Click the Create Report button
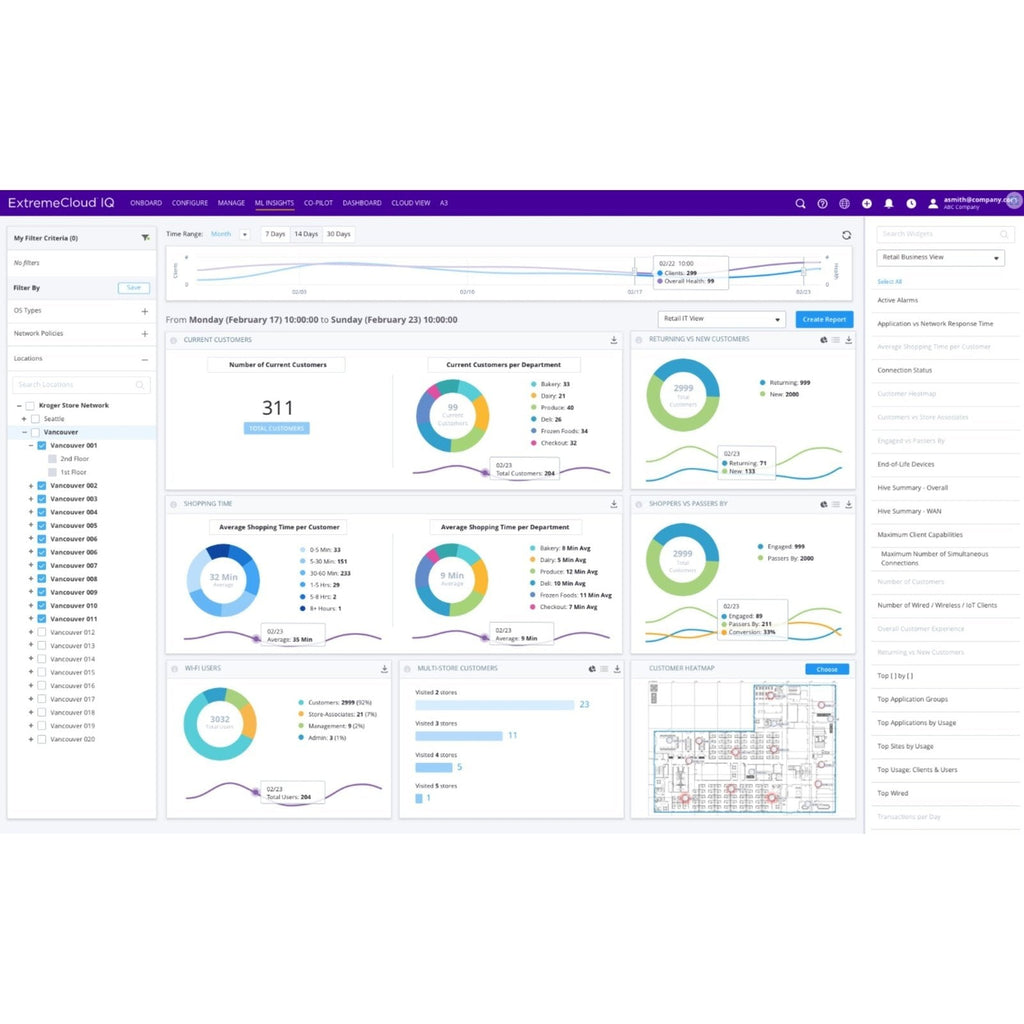The image size is (1024, 1024). point(824,319)
